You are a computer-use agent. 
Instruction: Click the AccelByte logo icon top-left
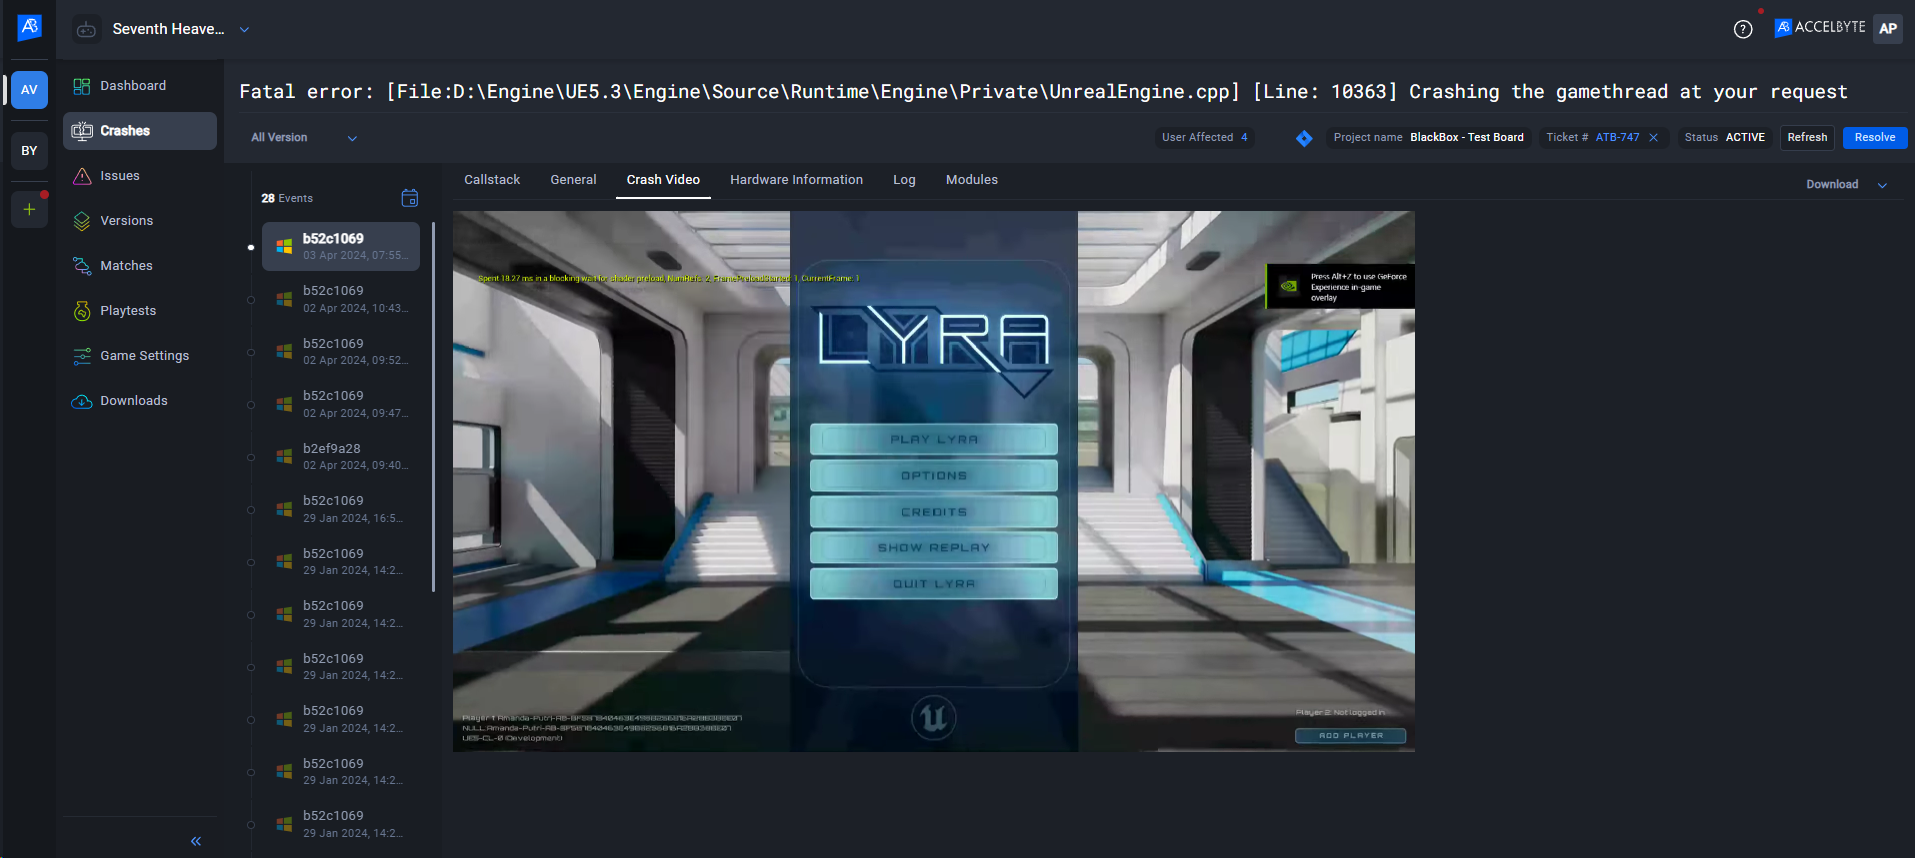[x=29, y=28]
